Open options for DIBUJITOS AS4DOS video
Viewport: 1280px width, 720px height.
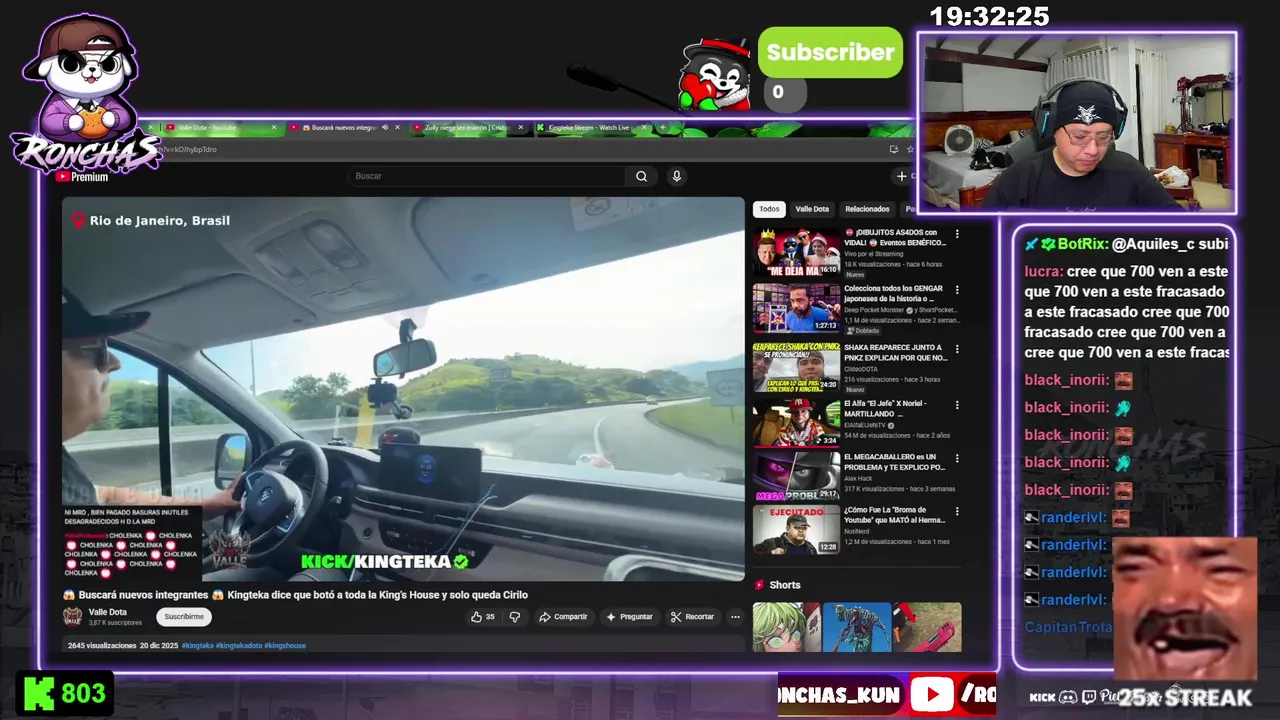[x=957, y=234]
